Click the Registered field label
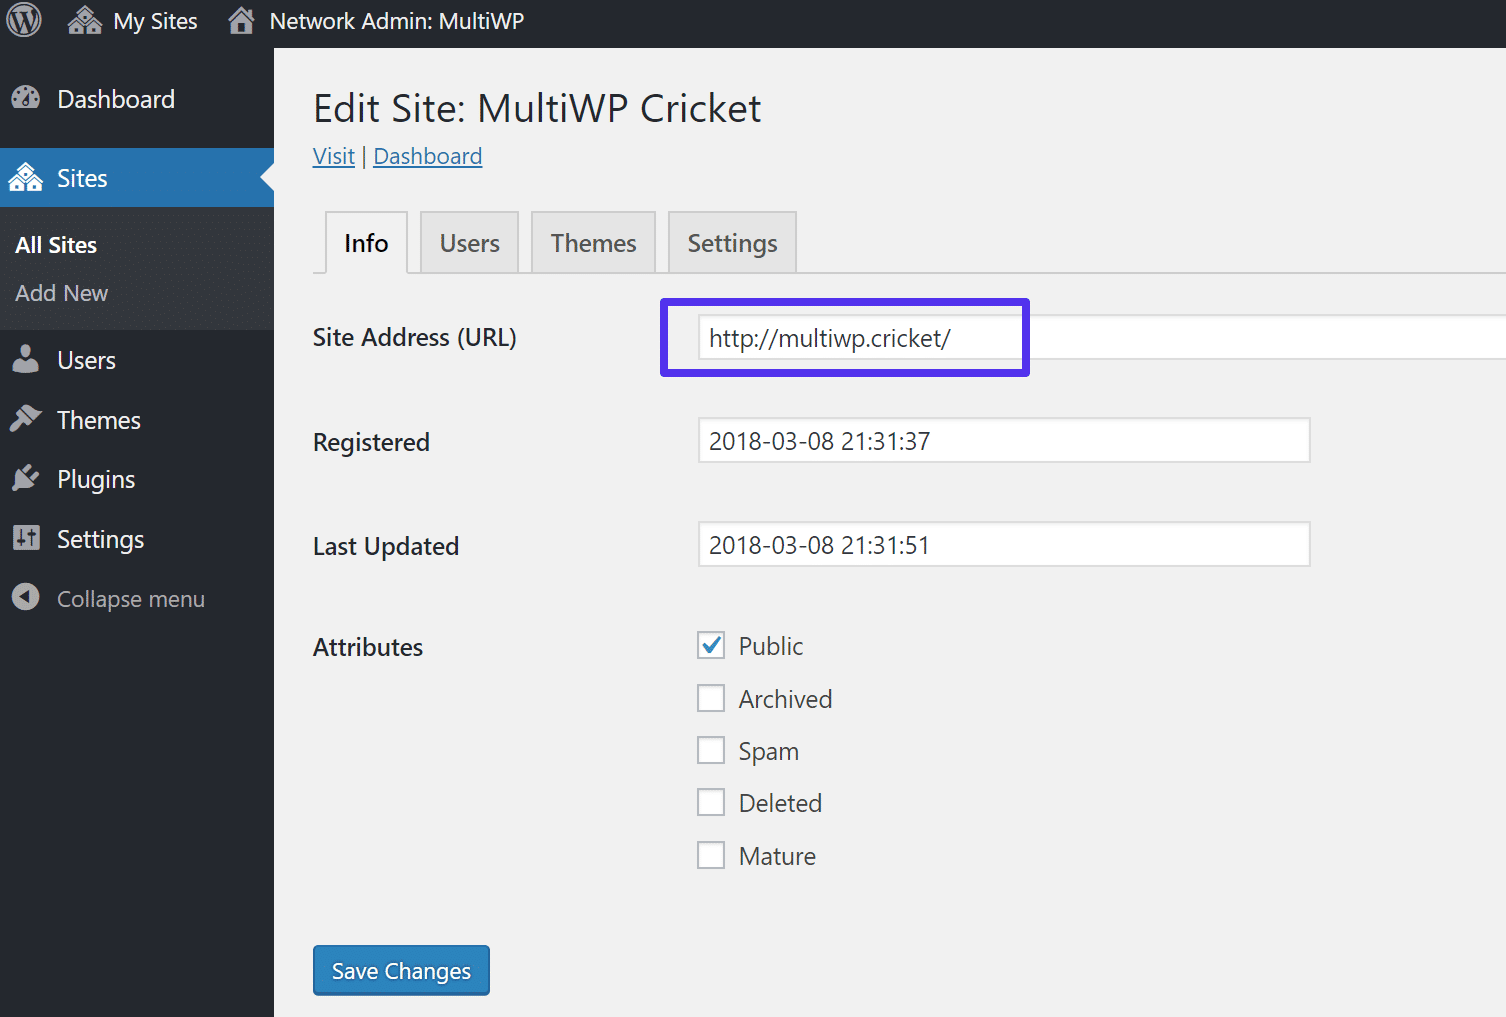 (x=371, y=442)
